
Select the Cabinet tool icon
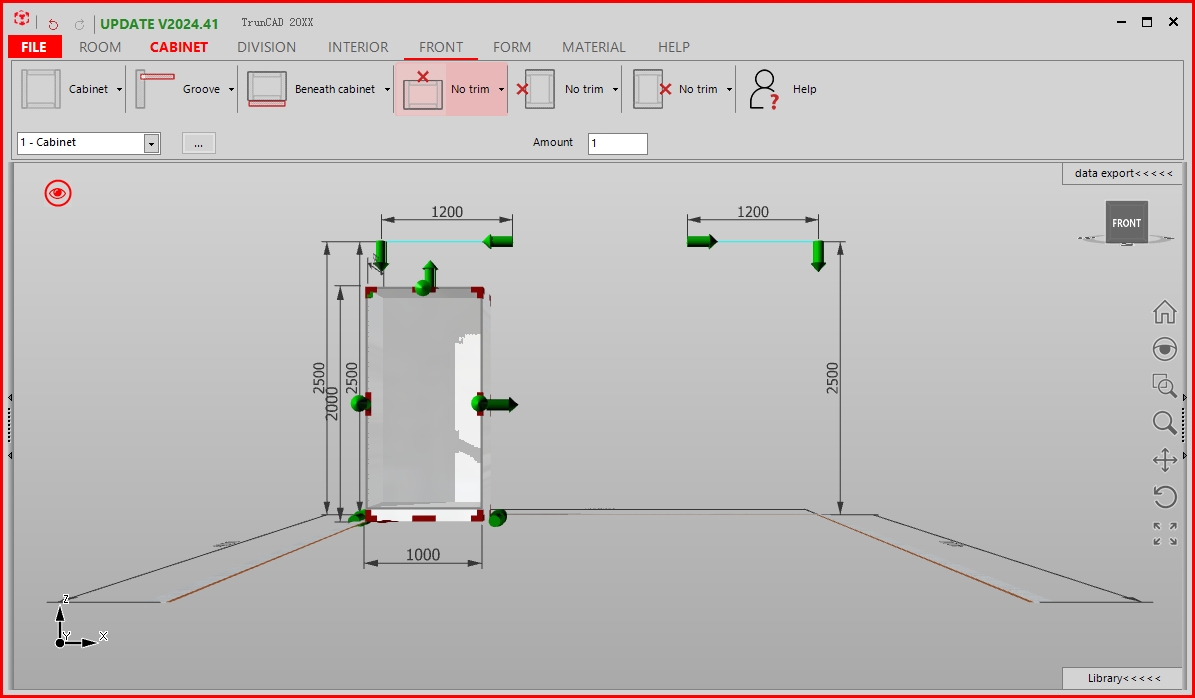(x=40, y=89)
